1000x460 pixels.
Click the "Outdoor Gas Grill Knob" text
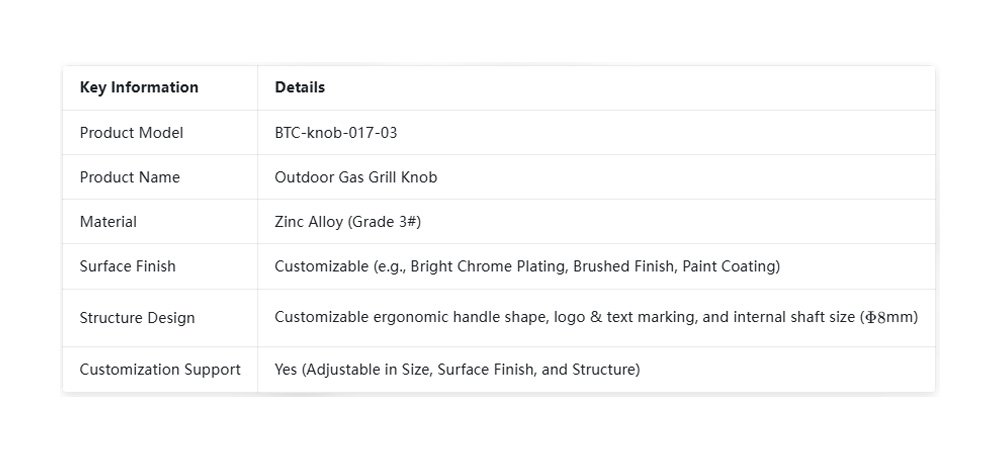click(x=356, y=177)
